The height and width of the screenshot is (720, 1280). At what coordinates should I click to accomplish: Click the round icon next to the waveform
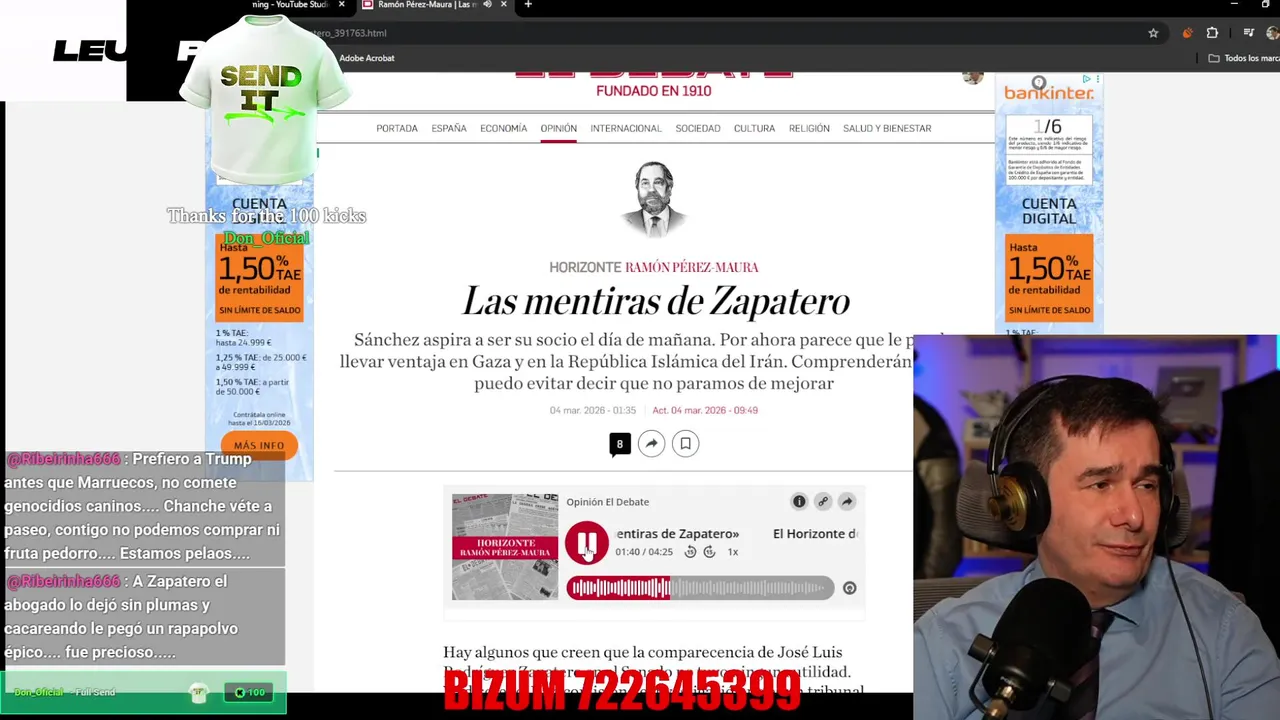tap(849, 588)
